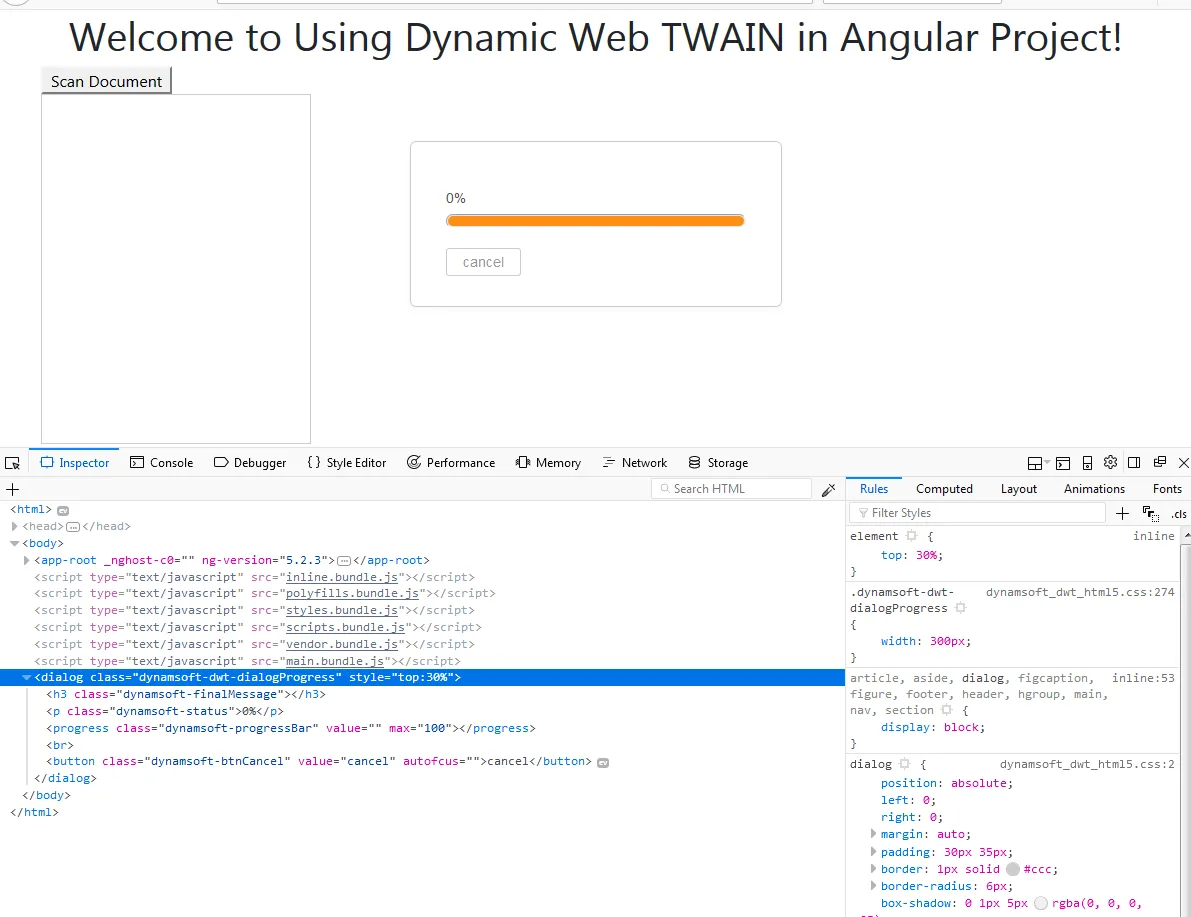Highlight elements matching 'nav, section' selector

[x=946, y=710]
